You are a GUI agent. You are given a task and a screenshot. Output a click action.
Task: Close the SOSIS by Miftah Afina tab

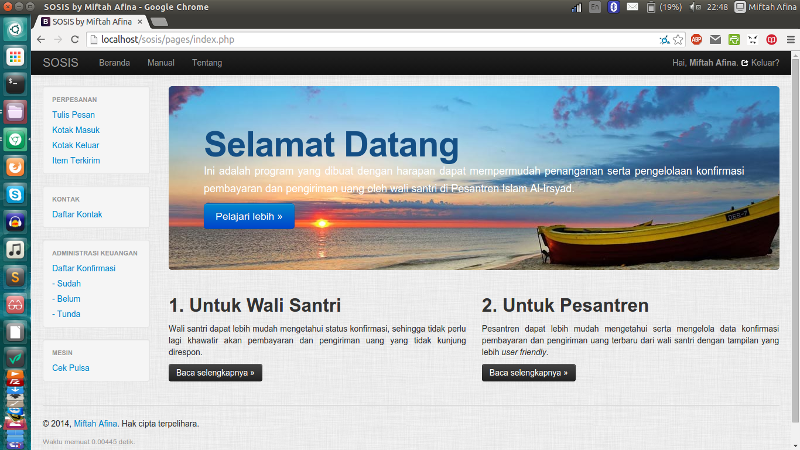coord(140,22)
